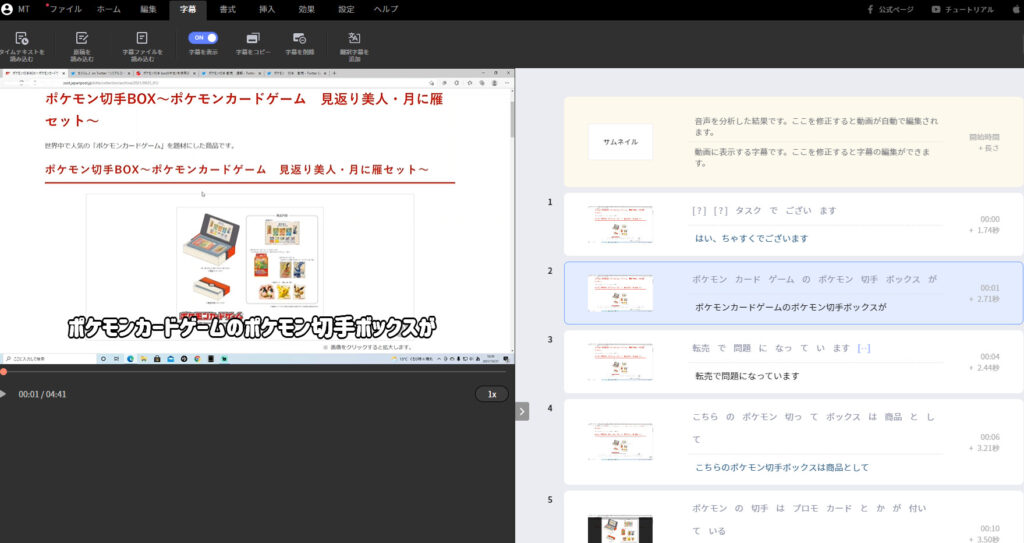This screenshot has height=543, width=1024.
Task: Open the ヘルプ tab
Action: [x=386, y=9]
